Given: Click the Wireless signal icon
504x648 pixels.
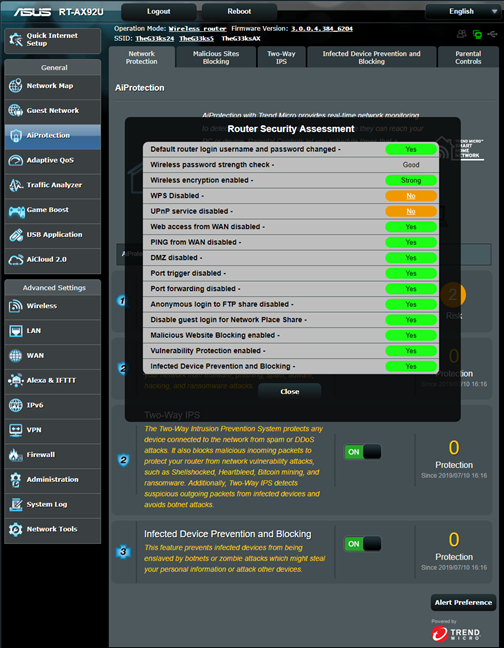Looking at the screenshot, I should [x=16, y=306].
